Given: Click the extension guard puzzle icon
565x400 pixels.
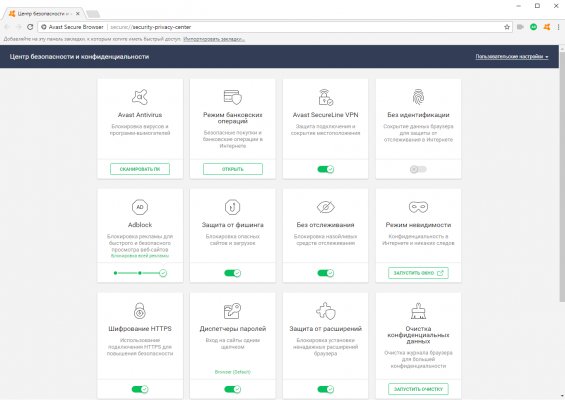Looking at the screenshot, I should [325, 311].
